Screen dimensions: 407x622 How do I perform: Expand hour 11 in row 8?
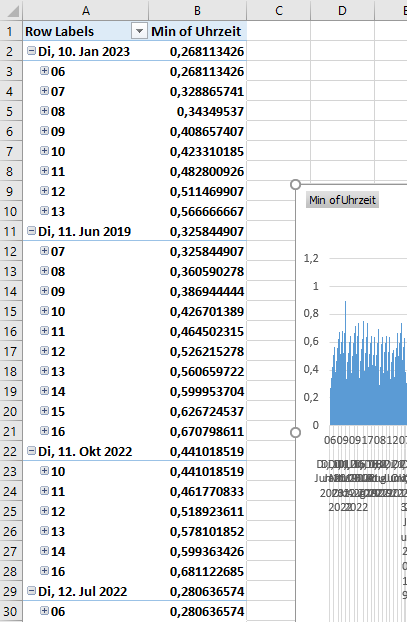point(44,171)
